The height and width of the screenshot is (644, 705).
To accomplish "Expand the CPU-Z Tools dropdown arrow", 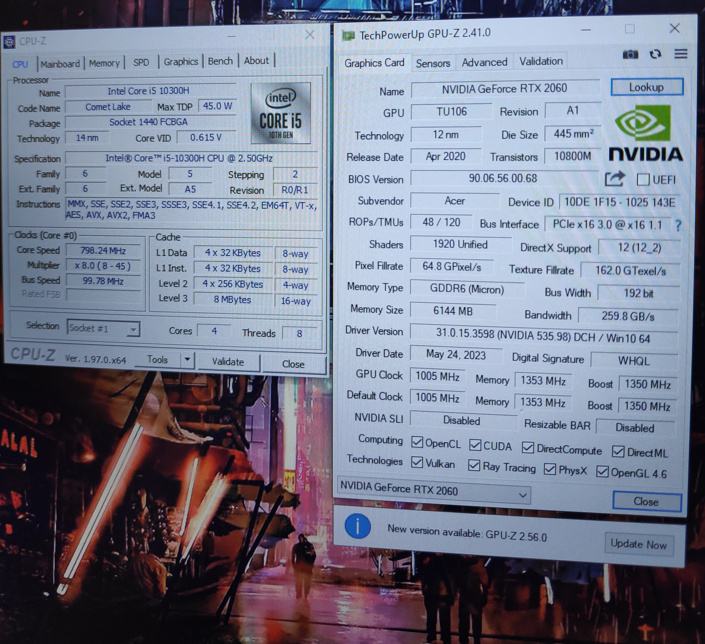I will point(187,360).
